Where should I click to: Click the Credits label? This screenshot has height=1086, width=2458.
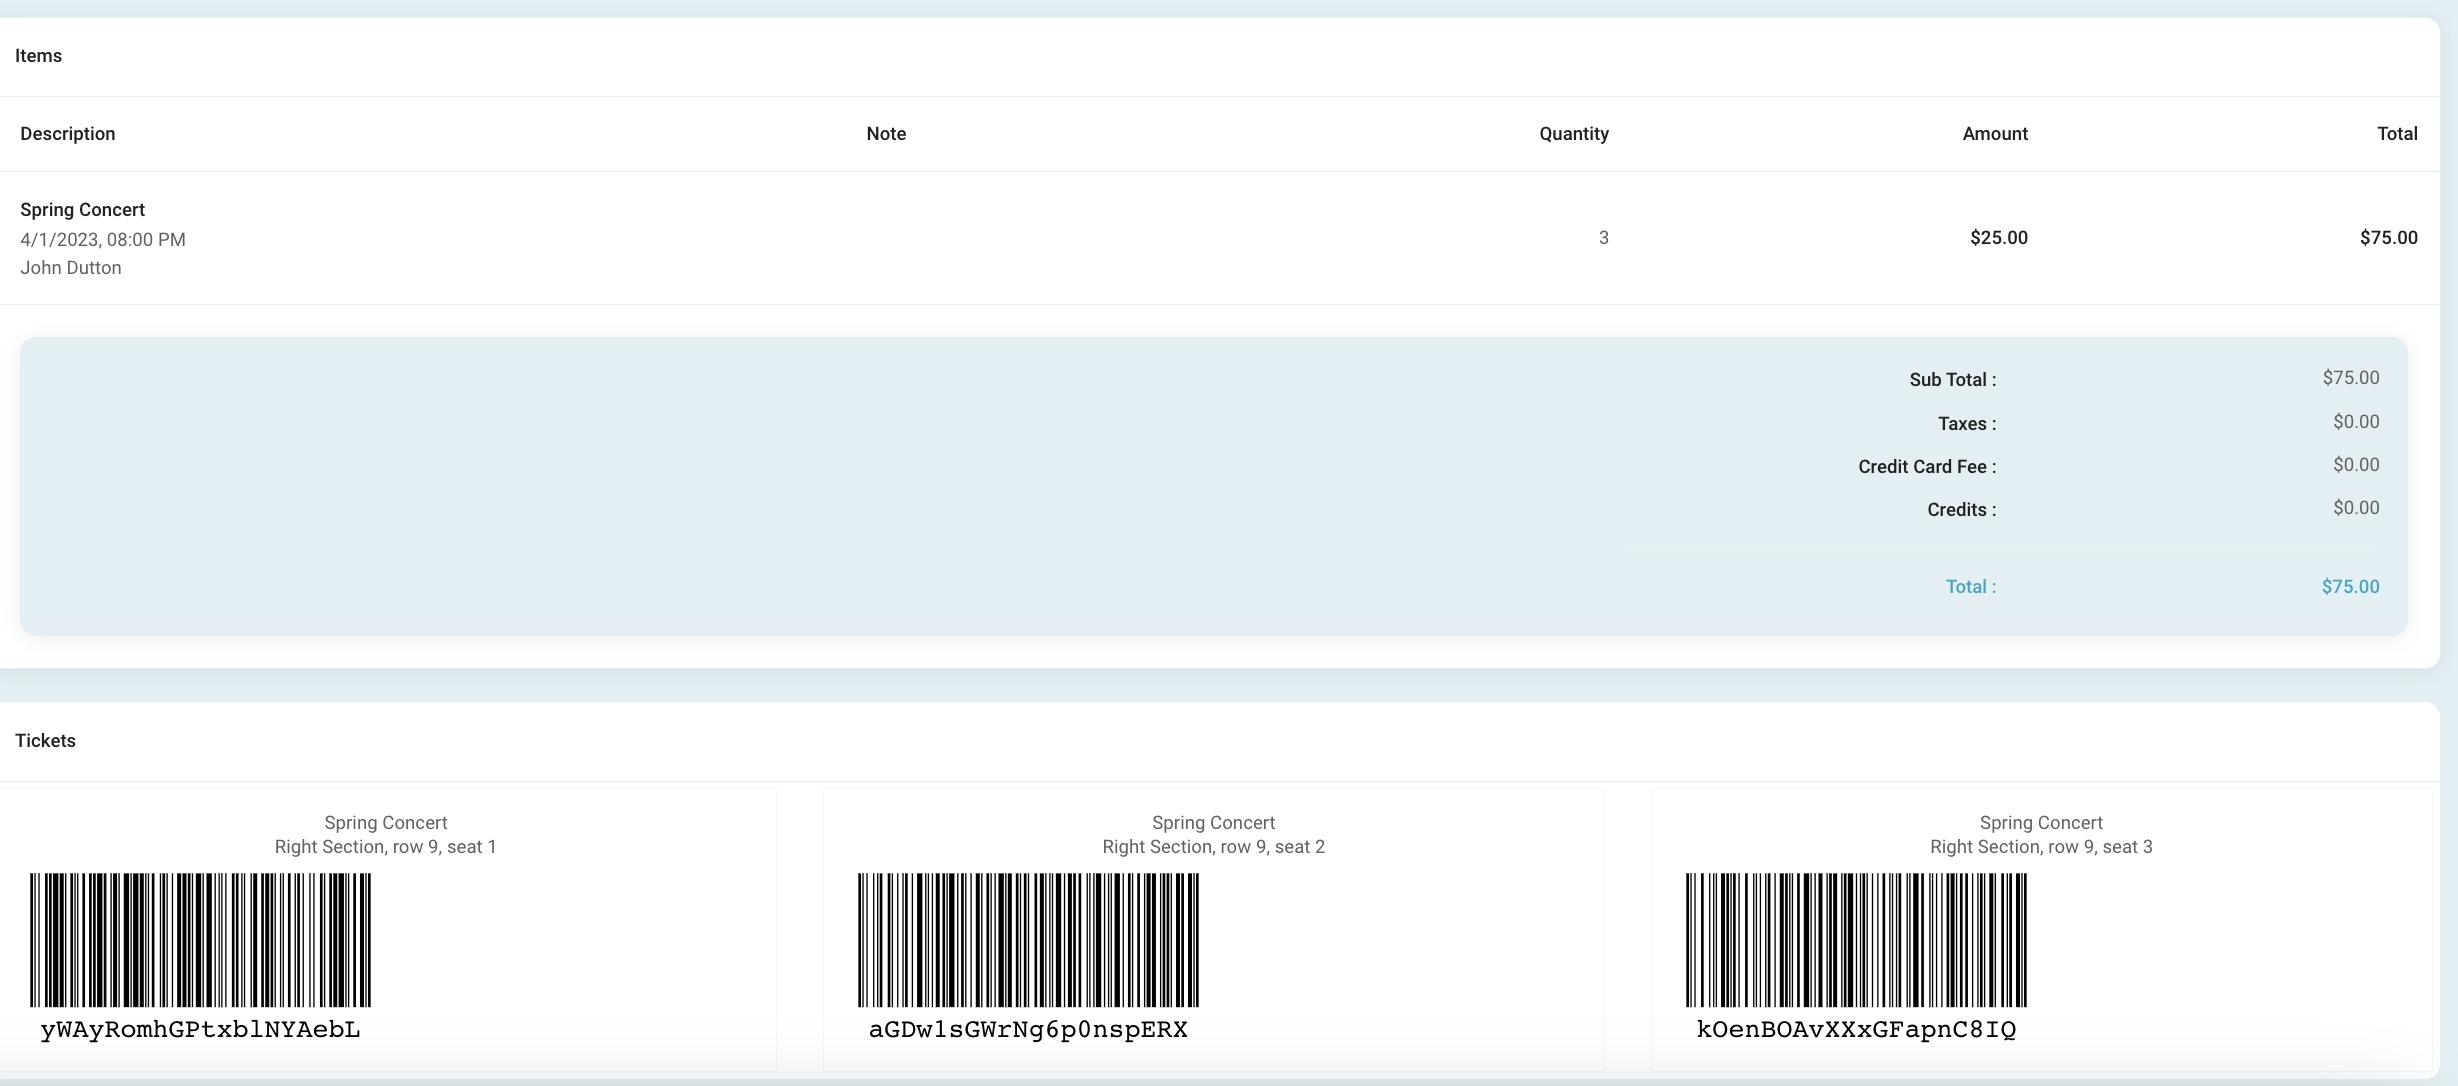[x=1962, y=510]
